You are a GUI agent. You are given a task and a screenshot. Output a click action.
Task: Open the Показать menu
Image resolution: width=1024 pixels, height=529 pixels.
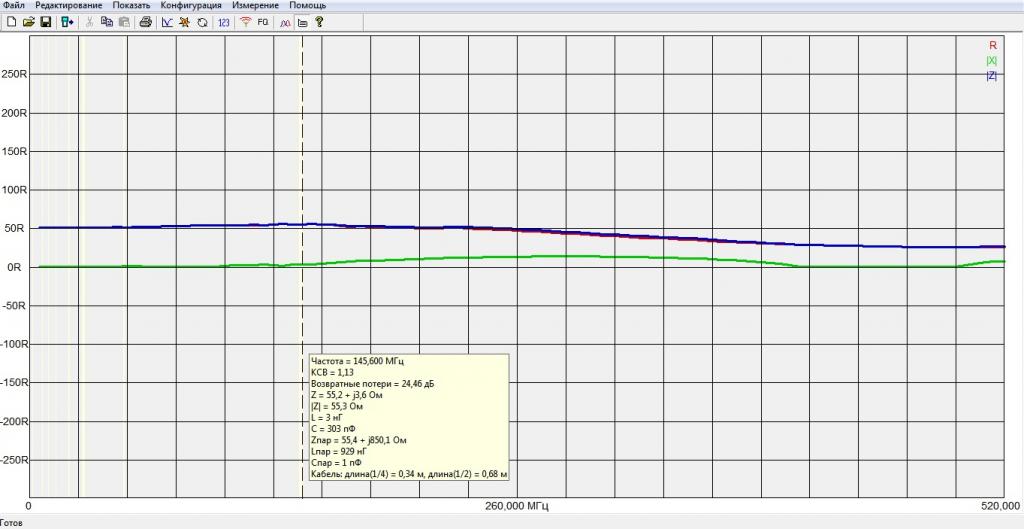[131, 5]
